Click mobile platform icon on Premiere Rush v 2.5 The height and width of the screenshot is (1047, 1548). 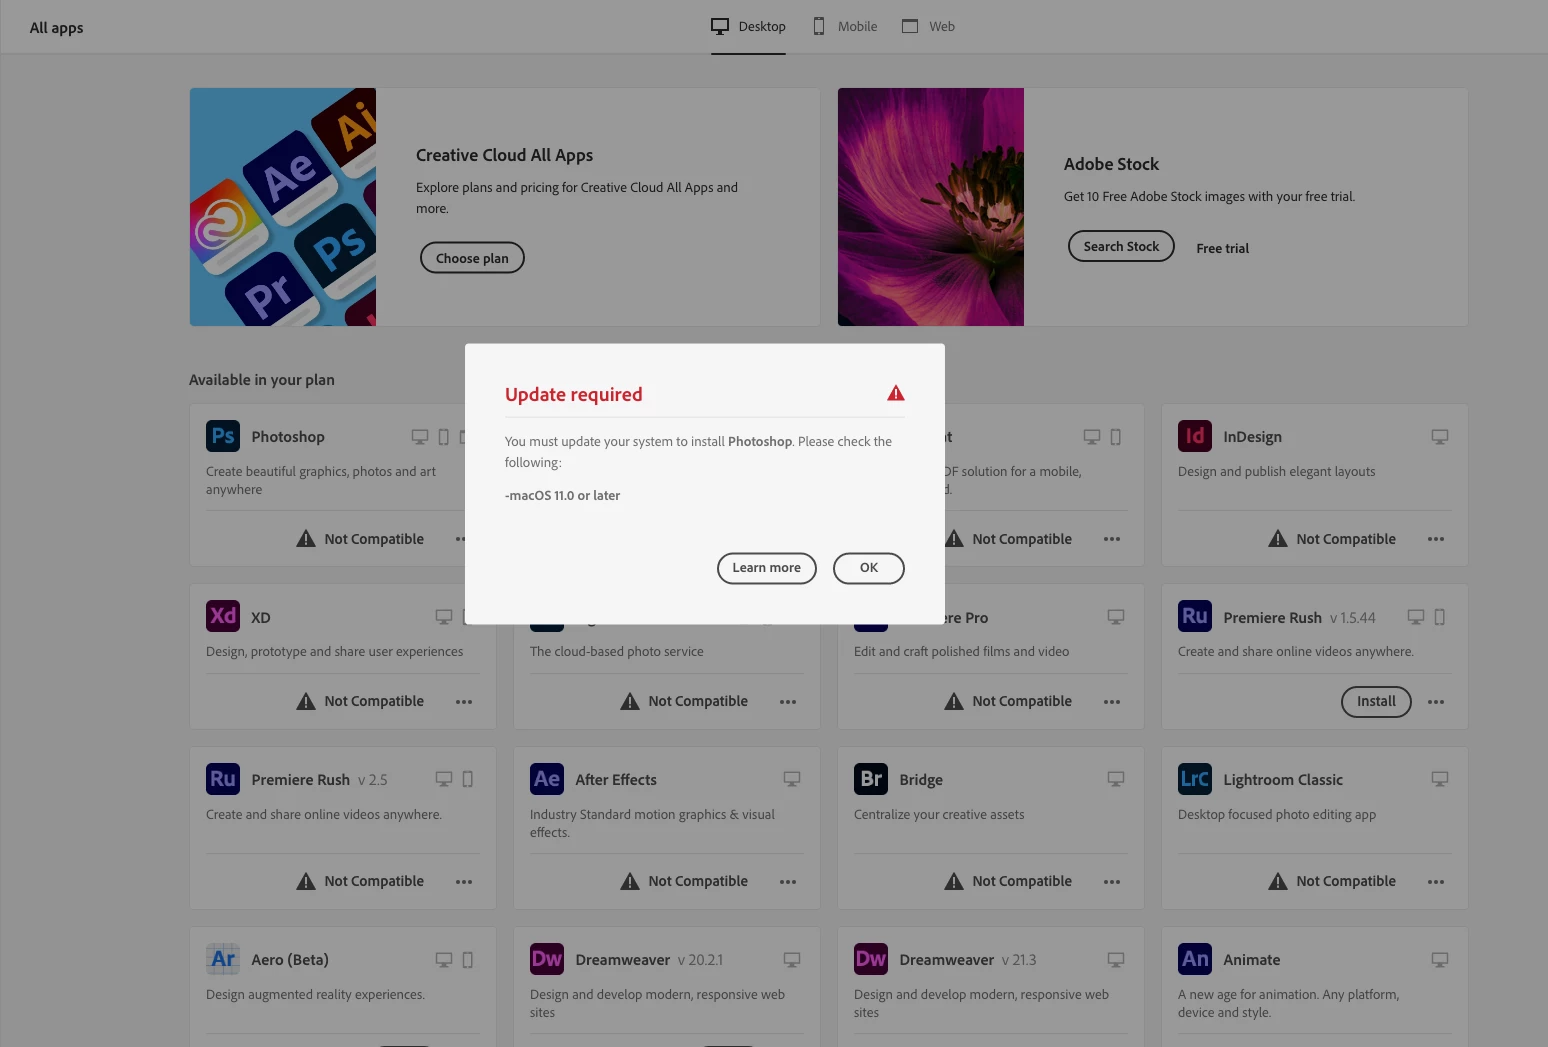[468, 779]
